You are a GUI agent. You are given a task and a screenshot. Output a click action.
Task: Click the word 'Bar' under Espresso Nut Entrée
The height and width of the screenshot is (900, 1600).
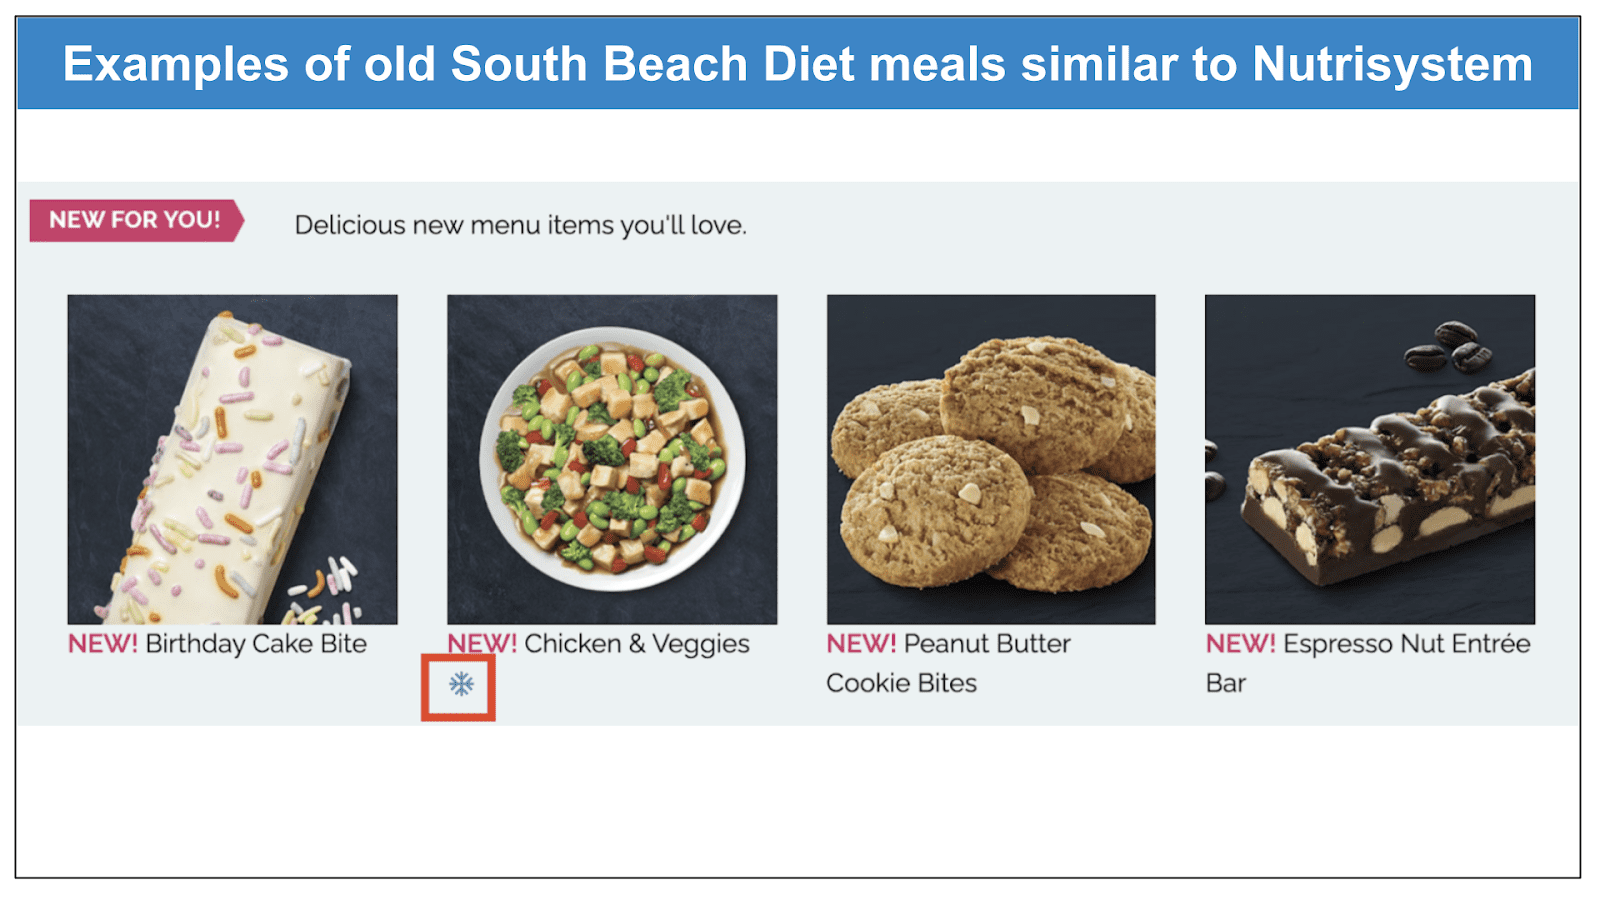coord(1225,683)
